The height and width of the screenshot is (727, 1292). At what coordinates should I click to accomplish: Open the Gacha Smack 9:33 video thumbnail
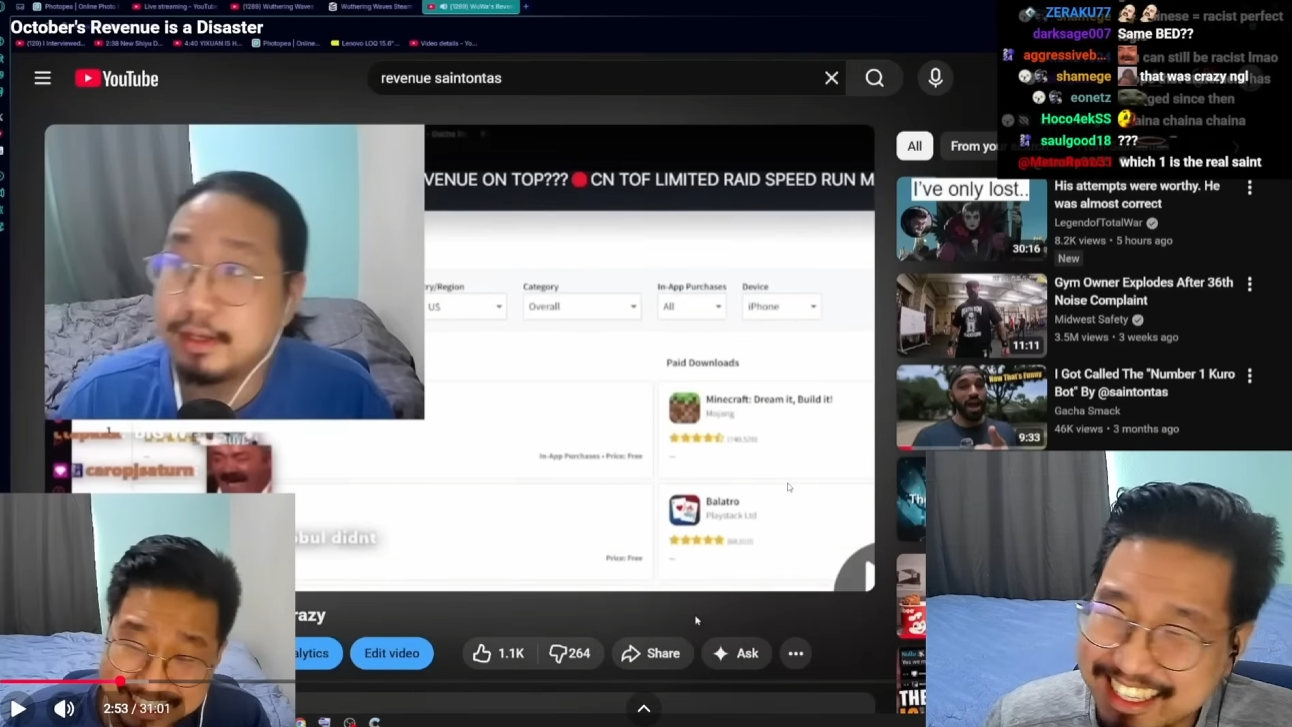coord(971,407)
